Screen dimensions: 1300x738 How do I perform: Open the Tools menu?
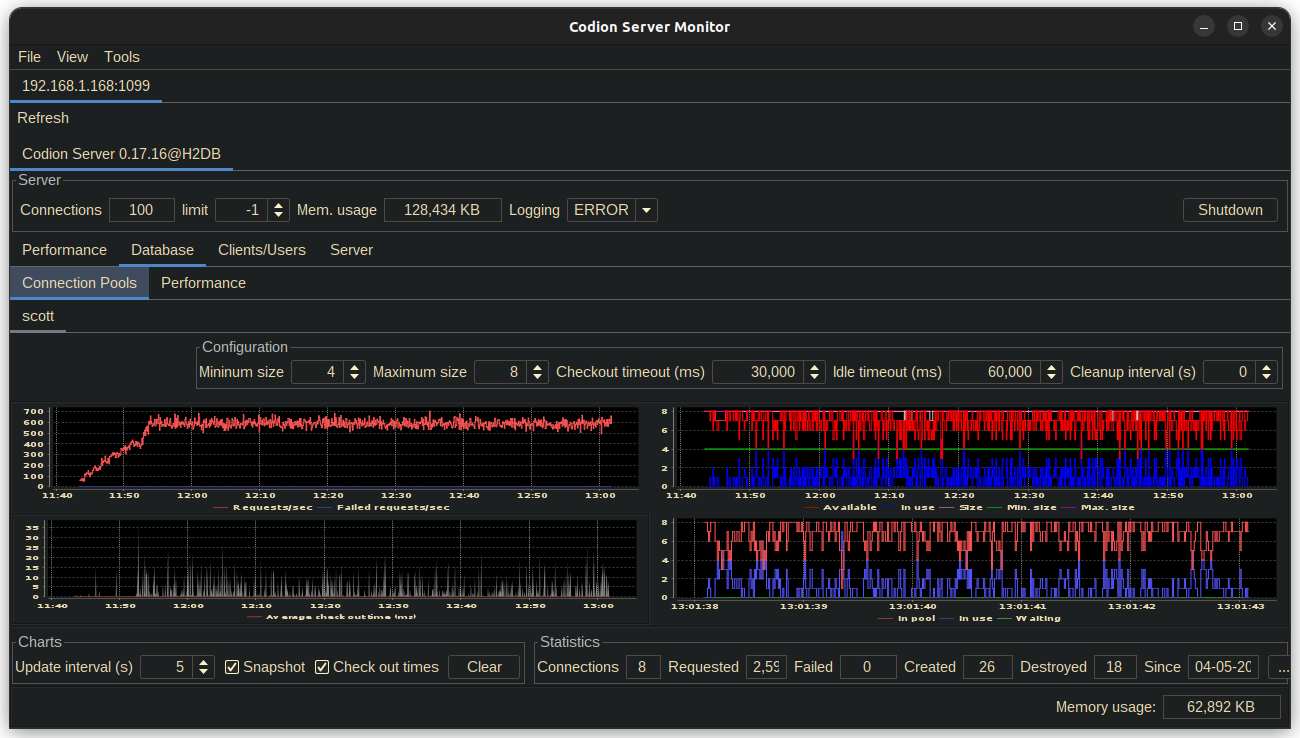click(122, 57)
